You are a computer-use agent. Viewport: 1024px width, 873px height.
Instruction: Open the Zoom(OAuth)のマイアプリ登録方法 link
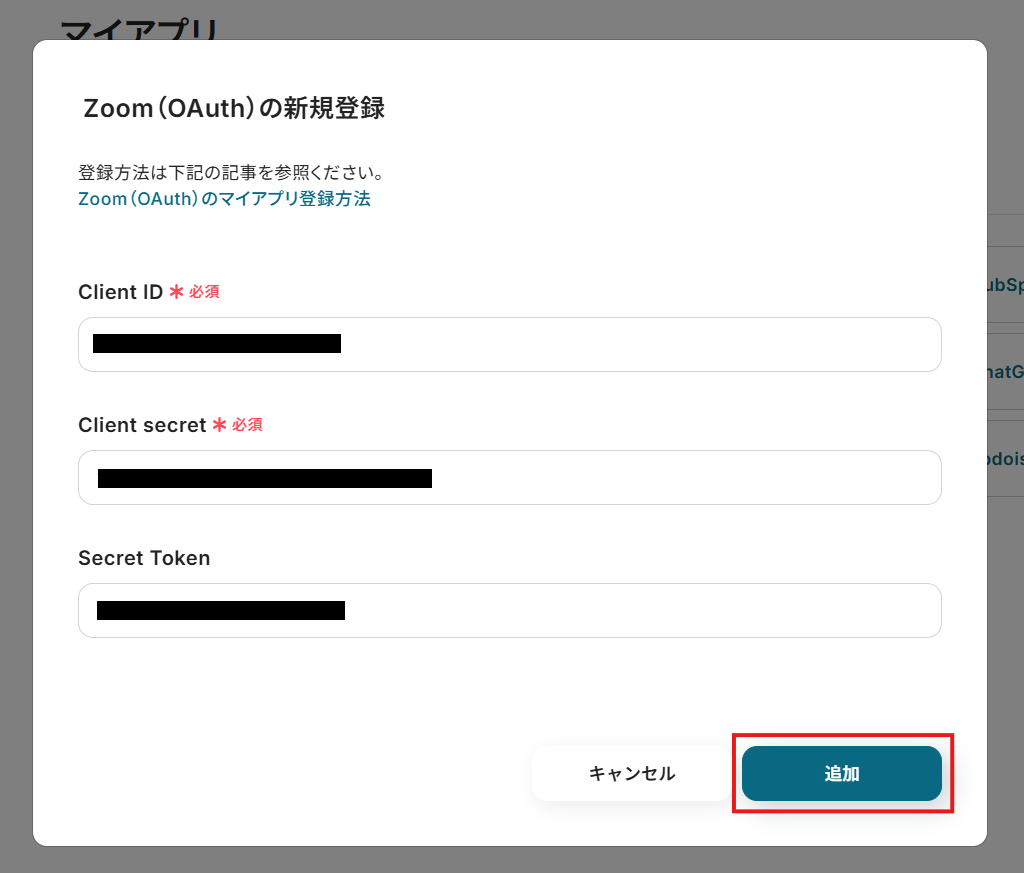pyautogui.click(x=224, y=198)
